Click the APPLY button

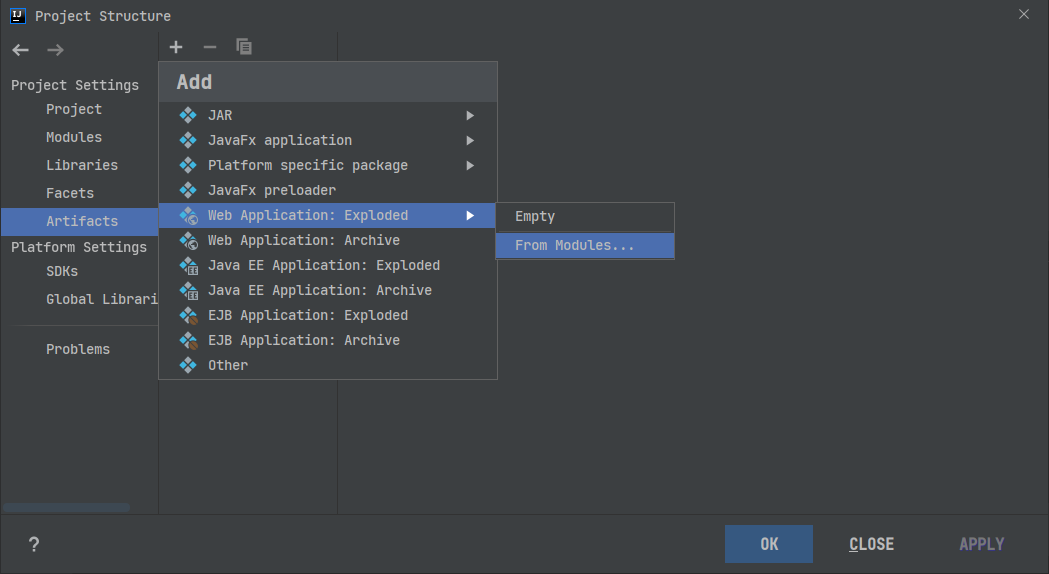(981, 544)
